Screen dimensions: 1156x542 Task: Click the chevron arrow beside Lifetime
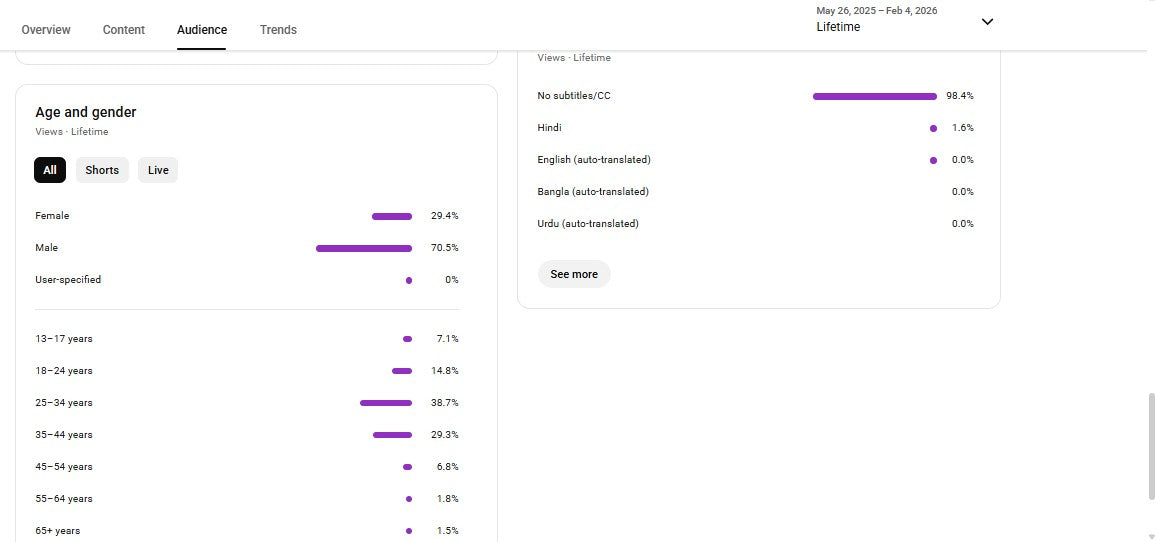point(987,21)
